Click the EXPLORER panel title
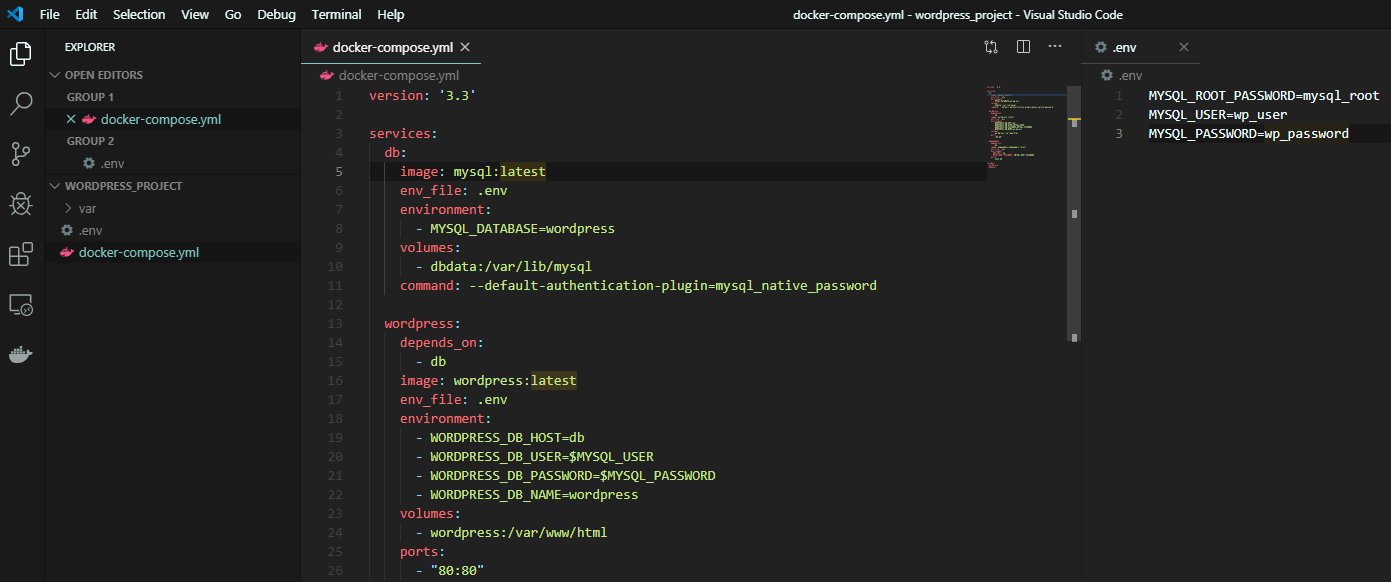This screenshot has height=582, width=1391. (90, 47)
